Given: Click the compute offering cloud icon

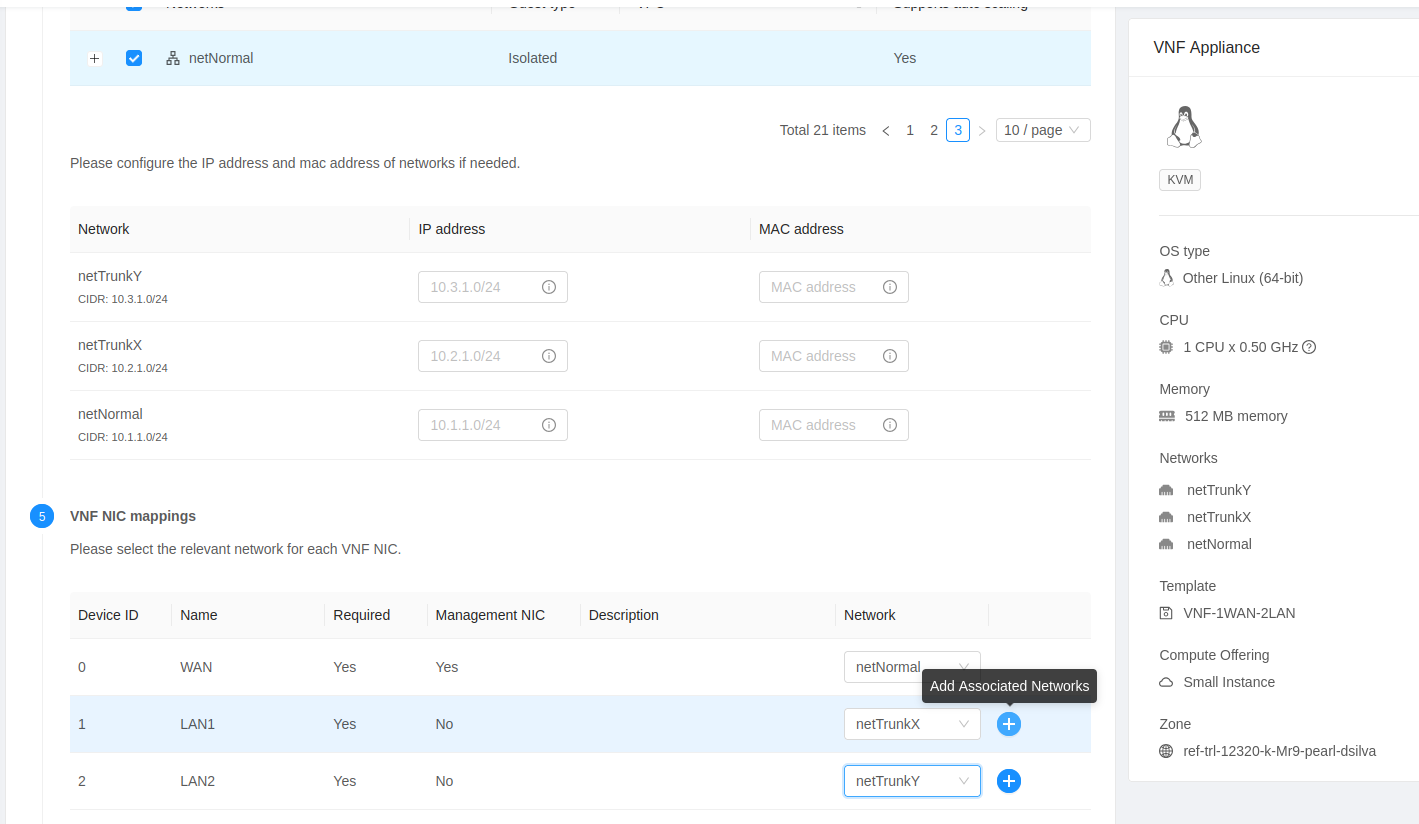Looking at the screenshot, I should 1166,682.
